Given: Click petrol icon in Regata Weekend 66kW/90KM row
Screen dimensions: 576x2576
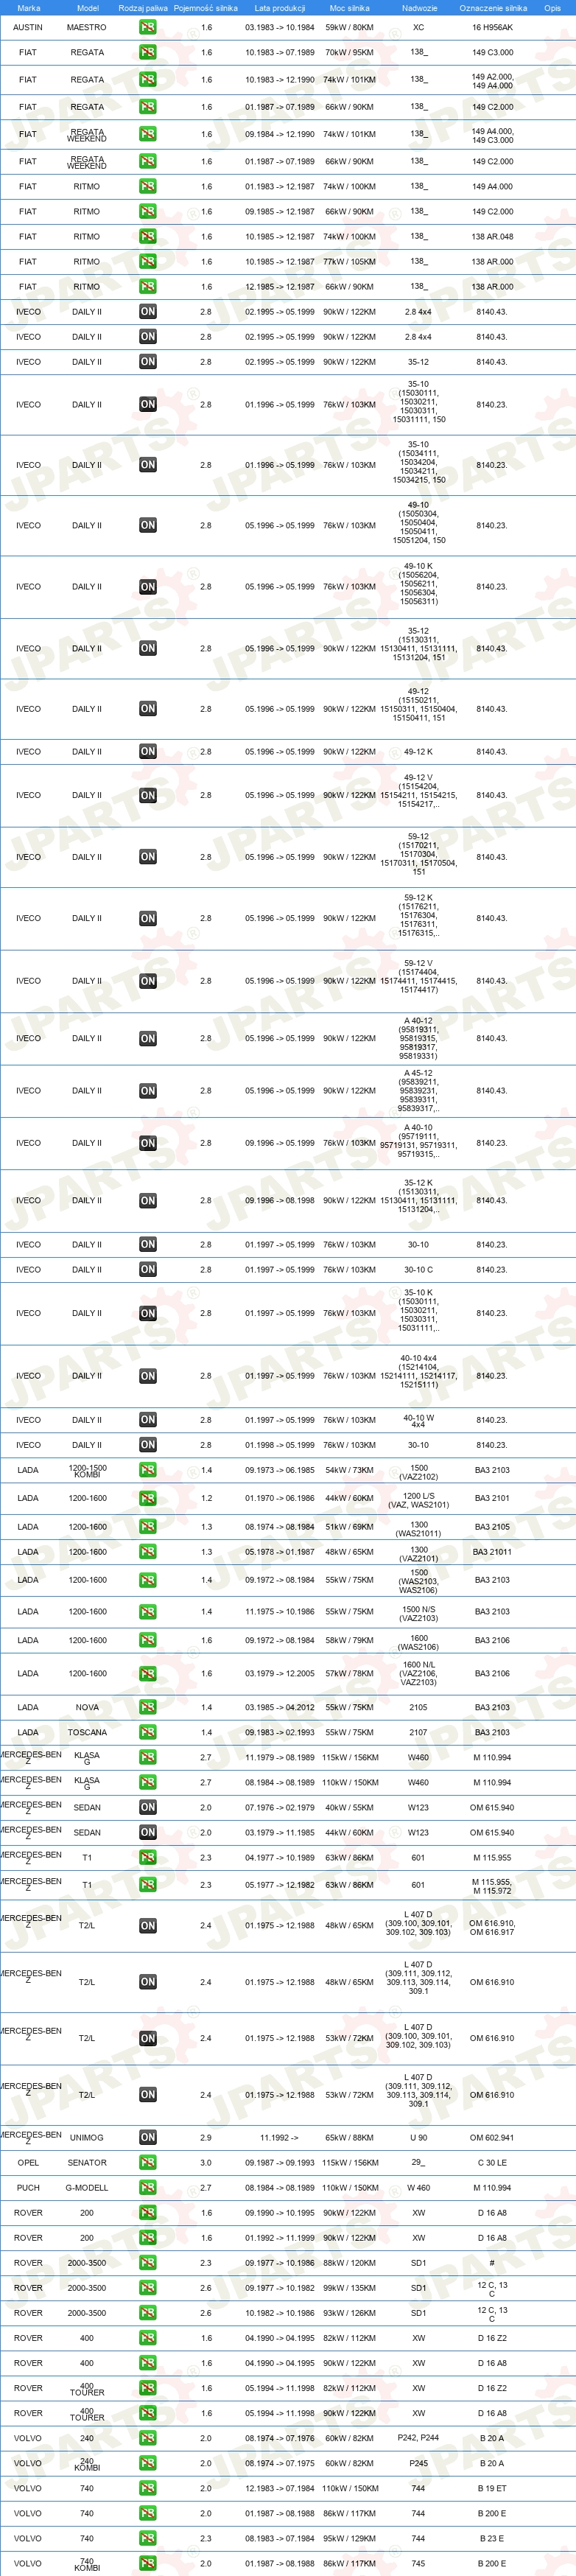Looking at the screenshot, I should pyautogui.click(x=148, y=161).
